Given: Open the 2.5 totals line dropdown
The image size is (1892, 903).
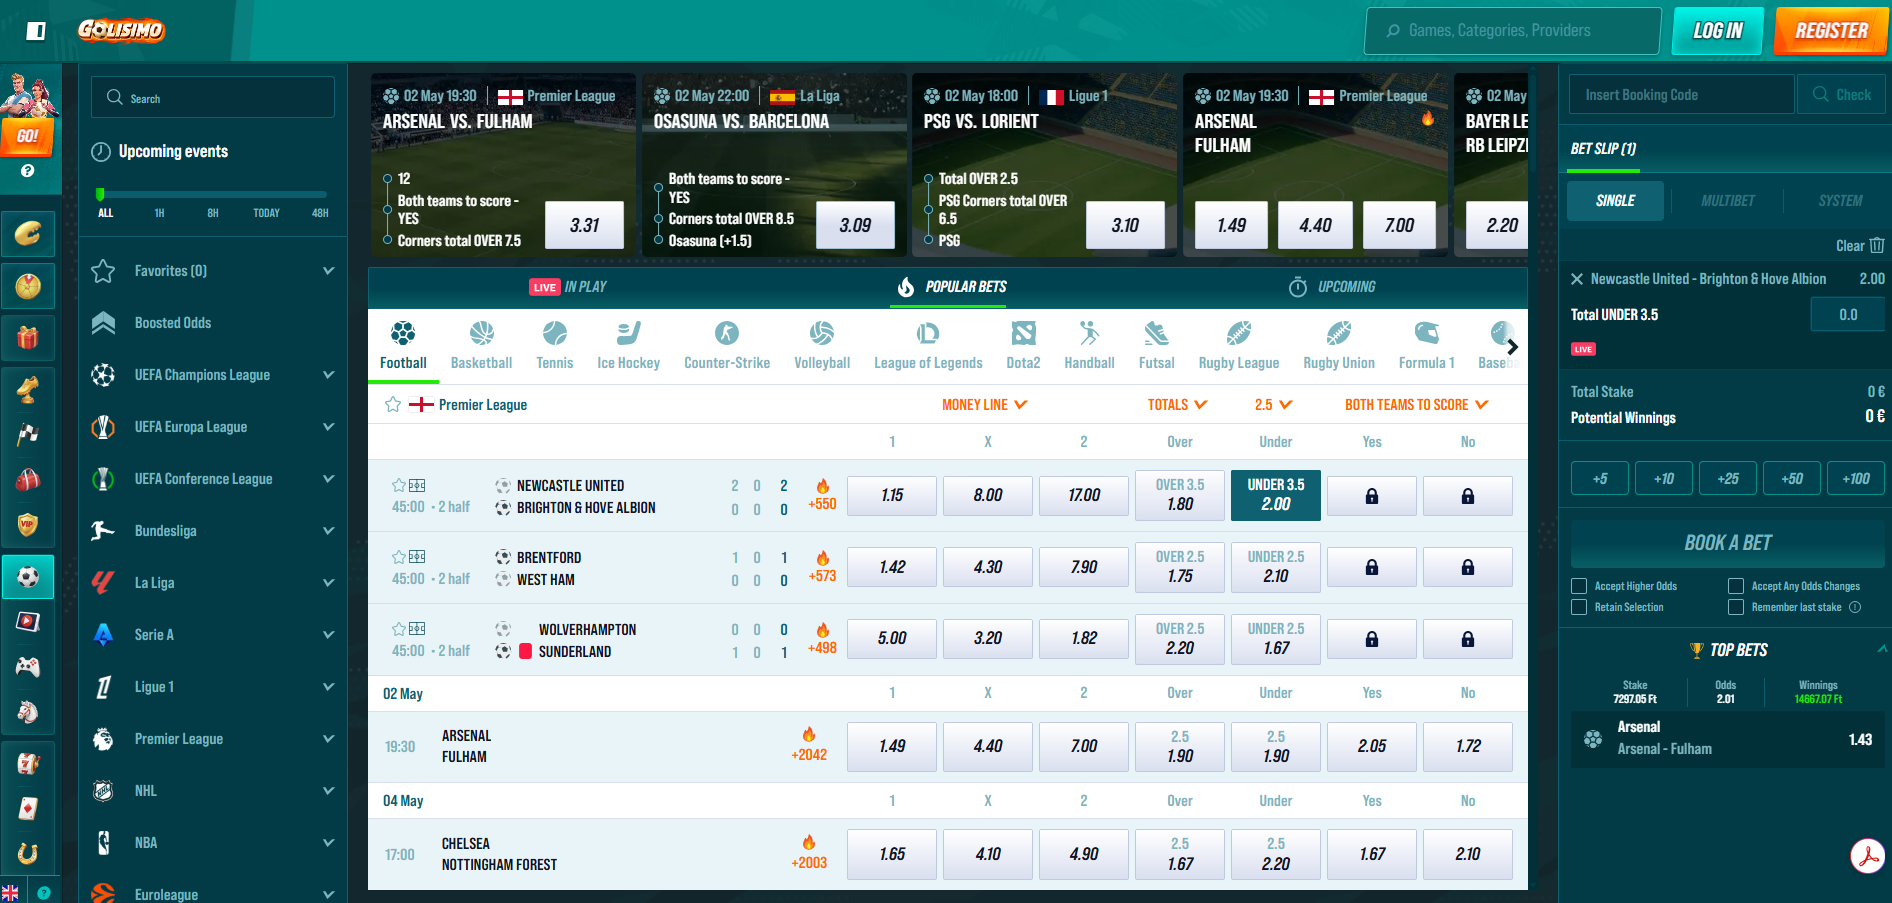Looking at the screenshot, I should pos(1274,405).
